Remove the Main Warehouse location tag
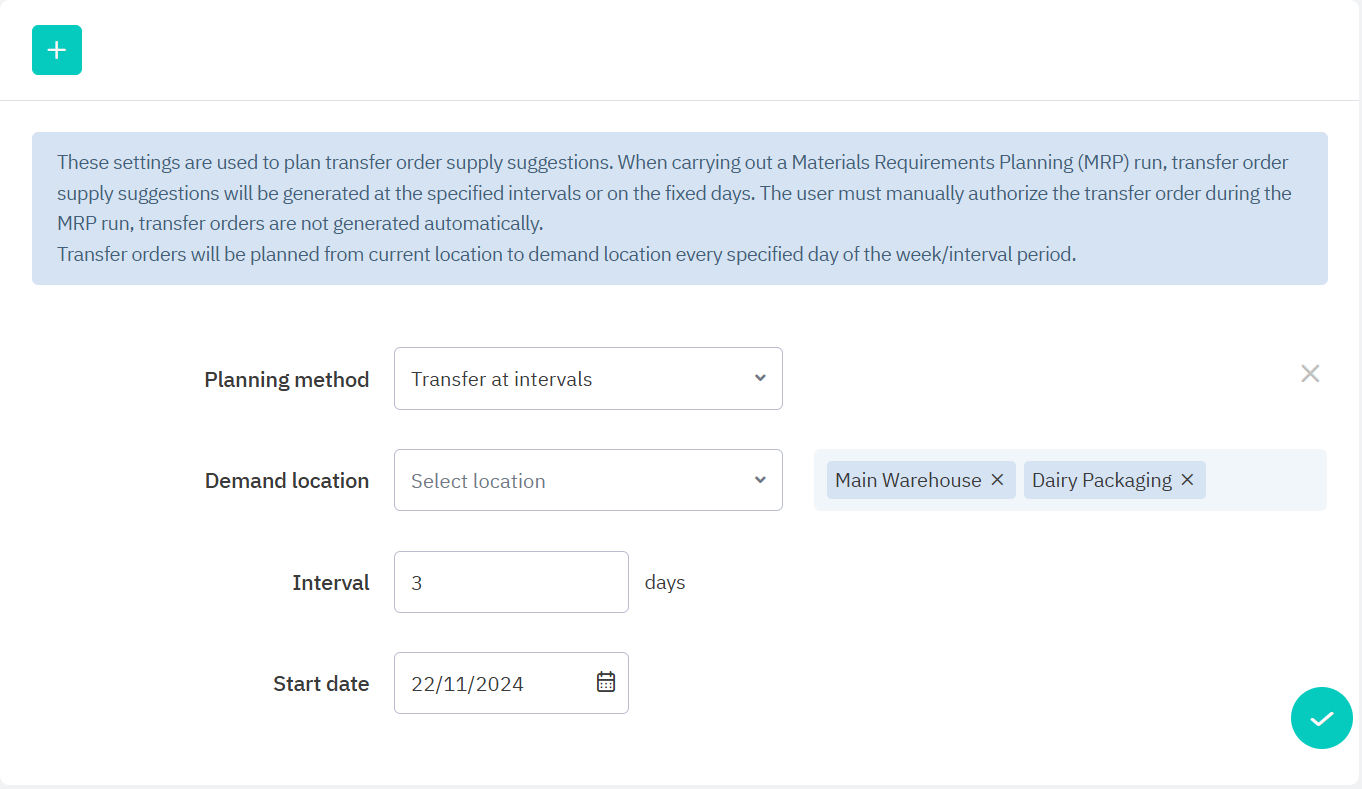Image resolution: width=1362 pixels, height=789 pixels. (997, 480)
